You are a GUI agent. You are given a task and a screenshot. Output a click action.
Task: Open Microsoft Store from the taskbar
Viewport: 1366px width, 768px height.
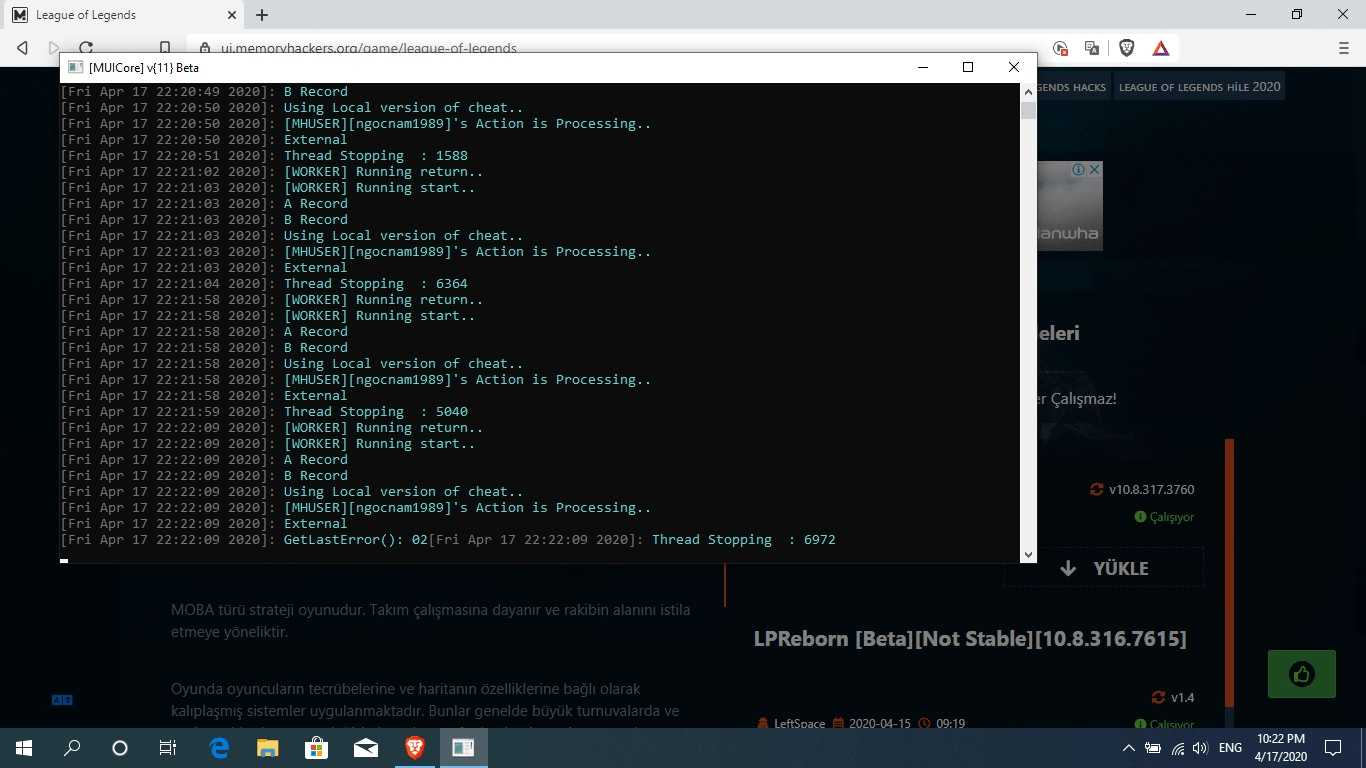[316, 748]
